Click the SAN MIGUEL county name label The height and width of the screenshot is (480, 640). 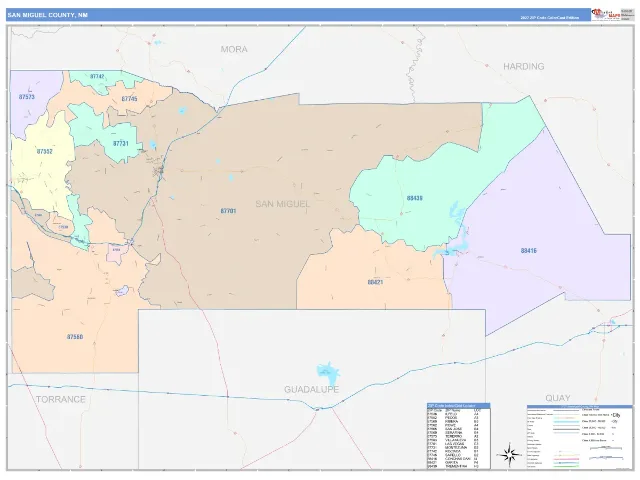(x=283, y=204)
